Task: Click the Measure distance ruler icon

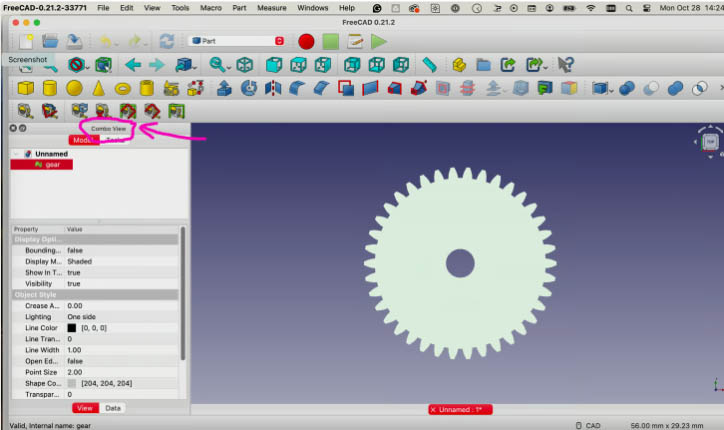Action: pyautogui.click(x=429, y=65)
